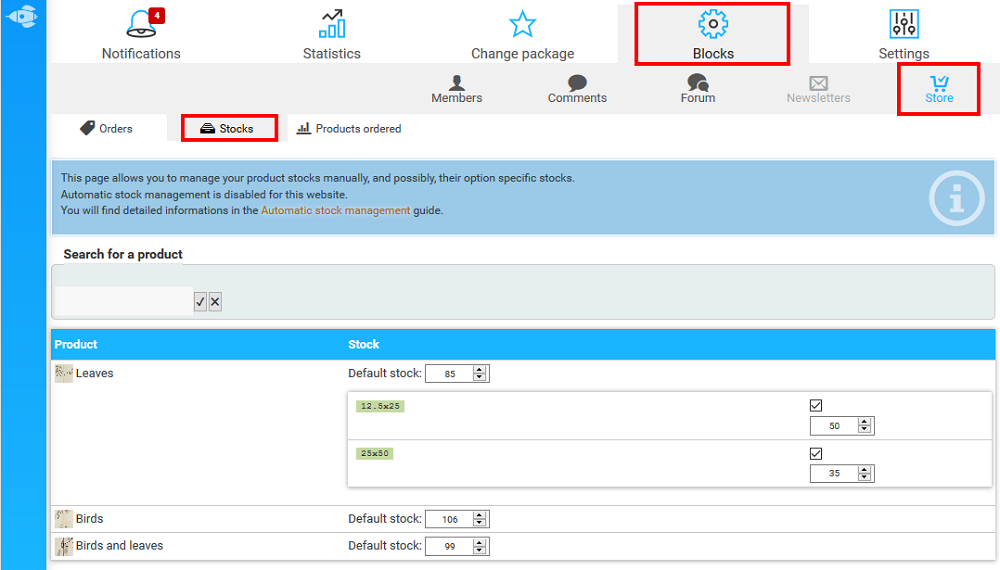Click the red notification badge 4
This screenshot has width=1000, height=570.
coord(156,15)
